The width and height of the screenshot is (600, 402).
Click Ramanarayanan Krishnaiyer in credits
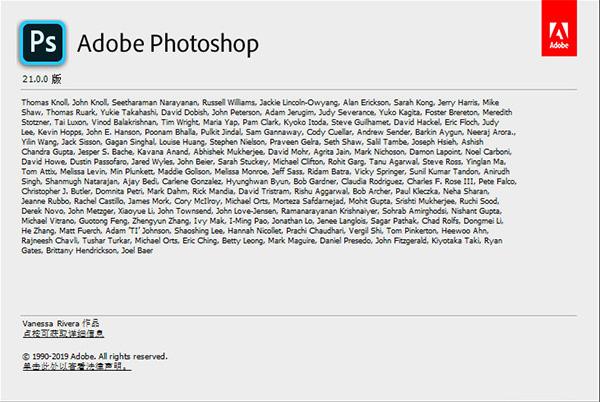click(329, 211)
